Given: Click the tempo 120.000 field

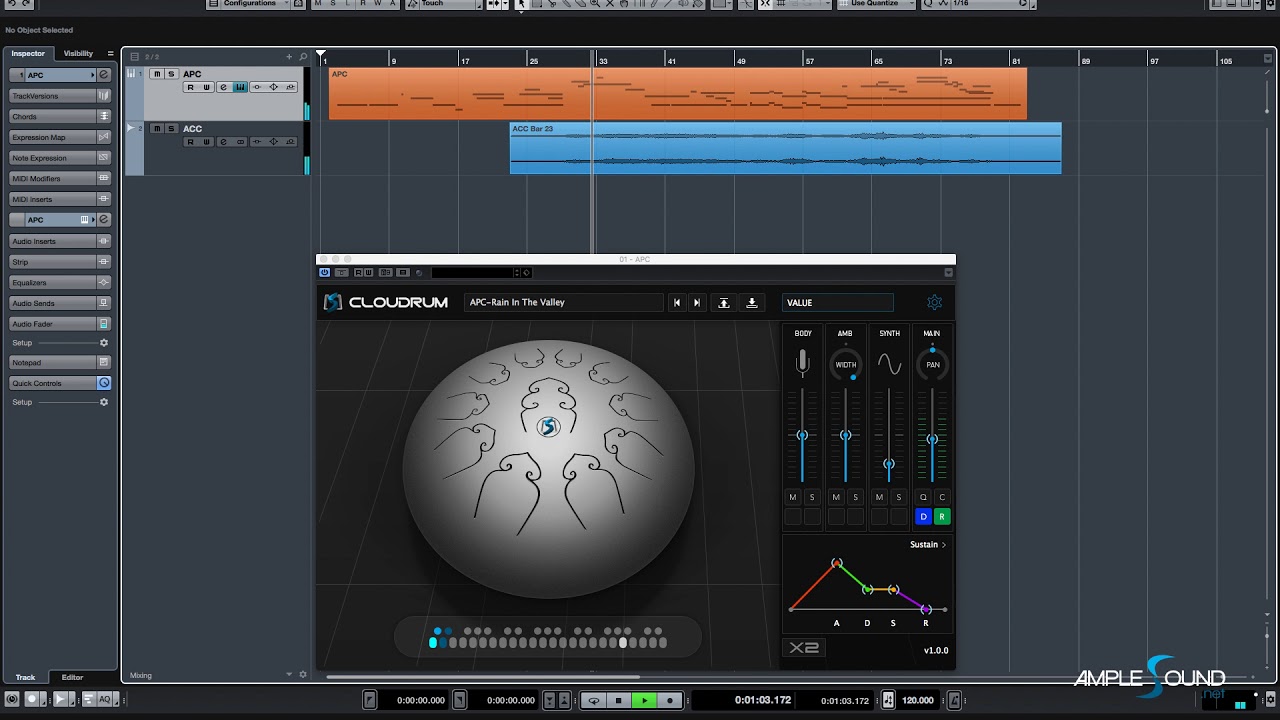Looking at the screenshot, I should tap(918, 700).
